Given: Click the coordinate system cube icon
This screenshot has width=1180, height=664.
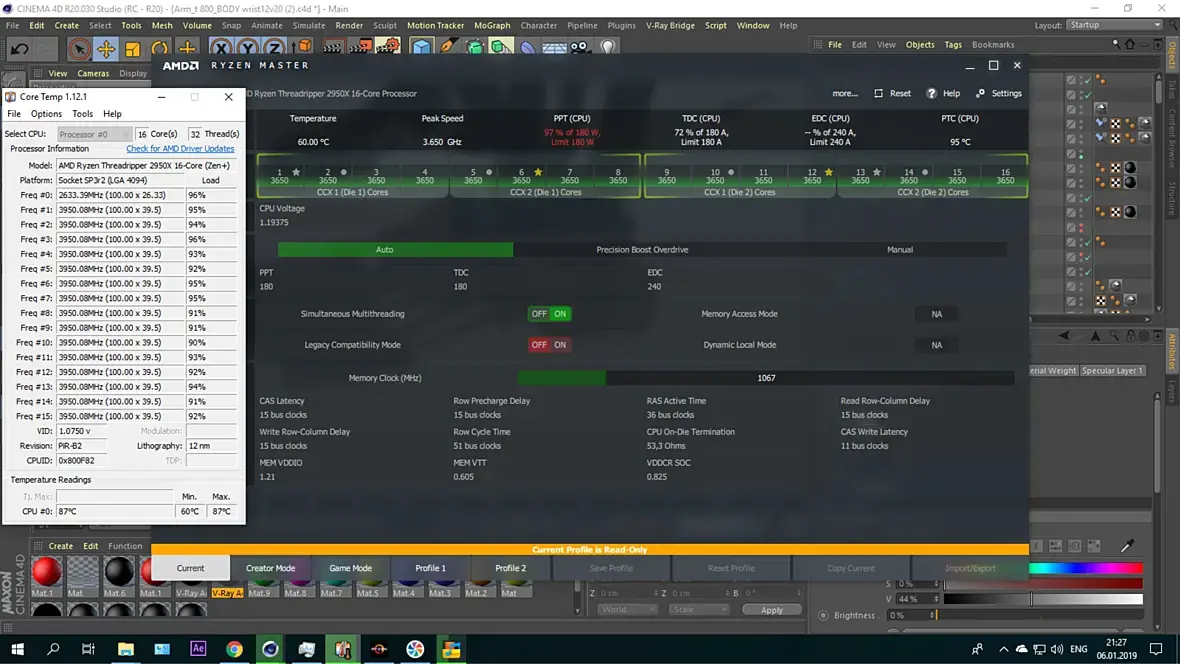Looking at the screenshot, I should tap(305, 48).
